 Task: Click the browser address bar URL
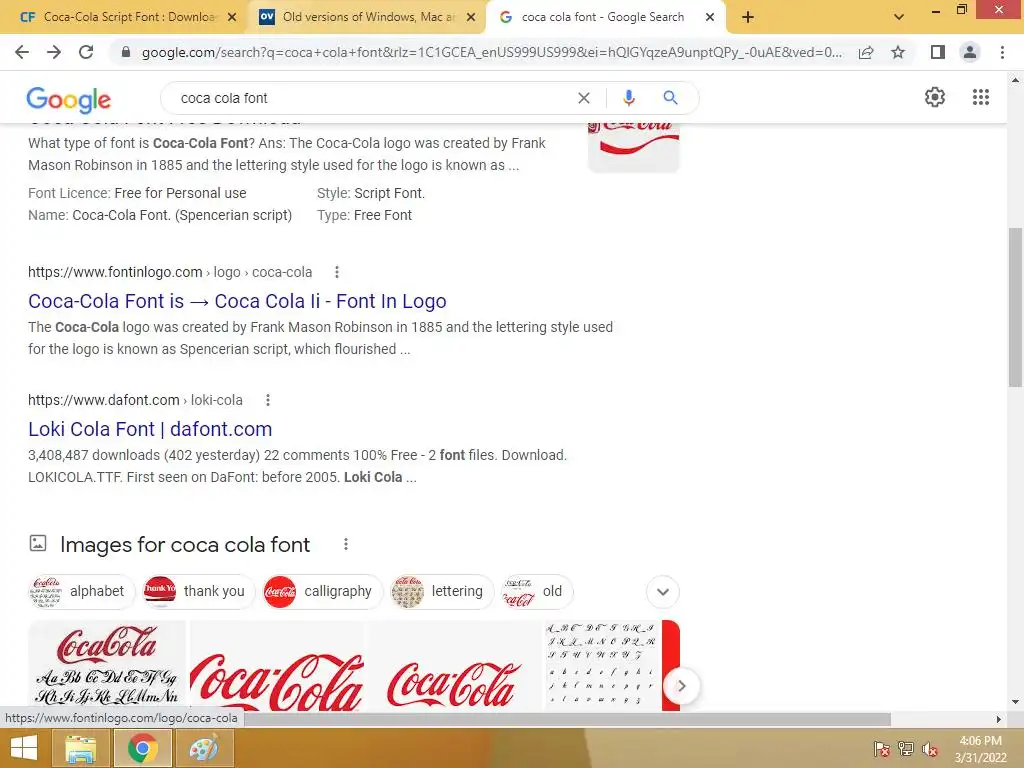[492, 52]
